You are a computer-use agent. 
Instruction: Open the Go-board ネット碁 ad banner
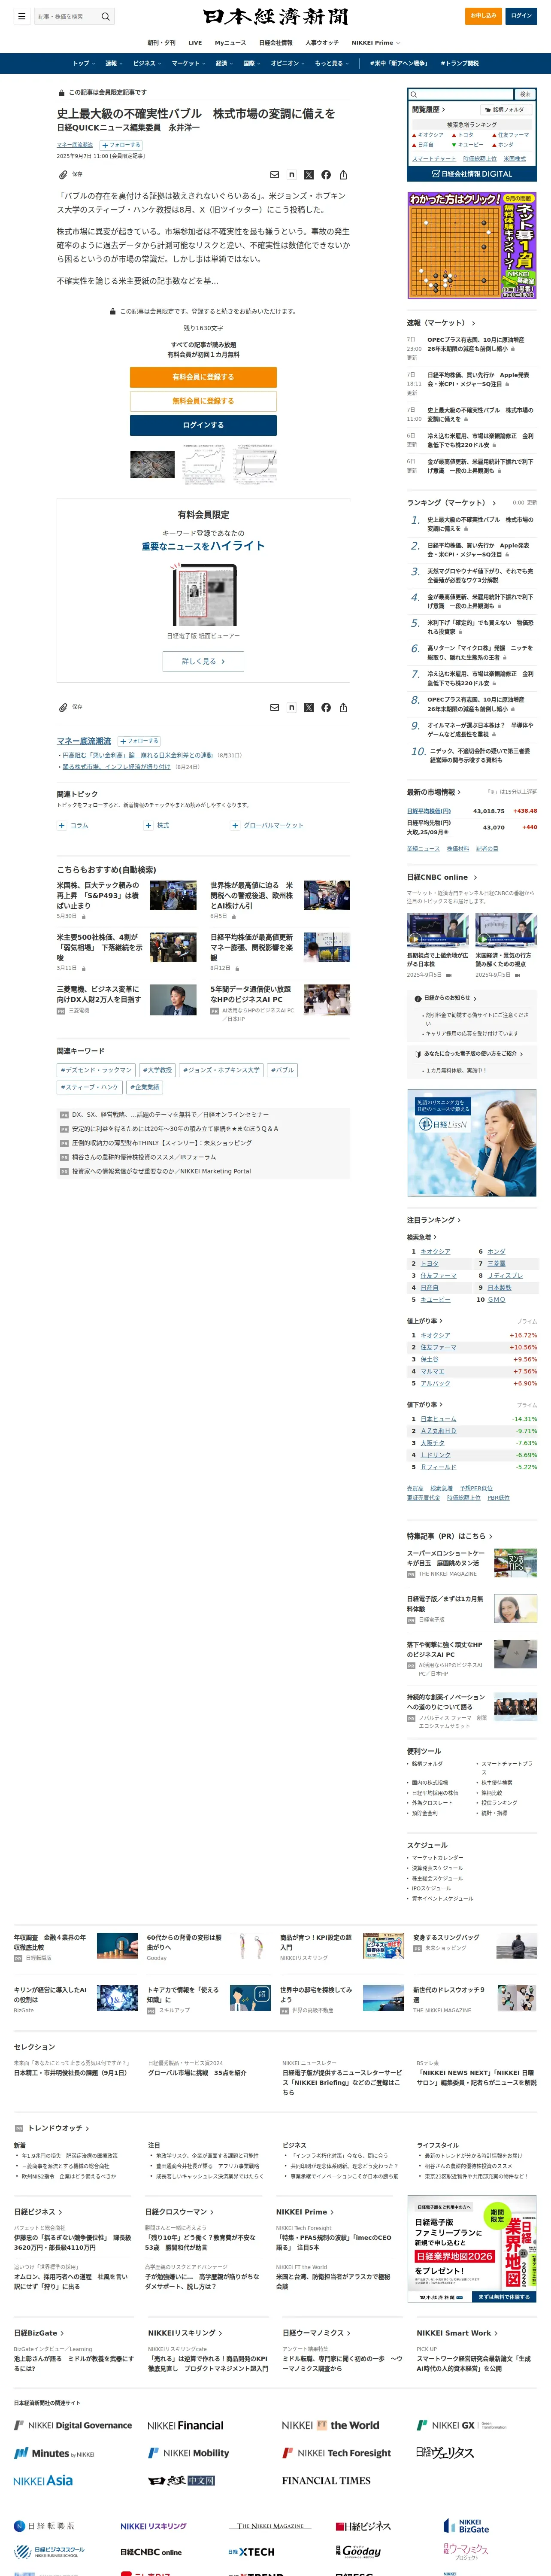click(472, 245)
